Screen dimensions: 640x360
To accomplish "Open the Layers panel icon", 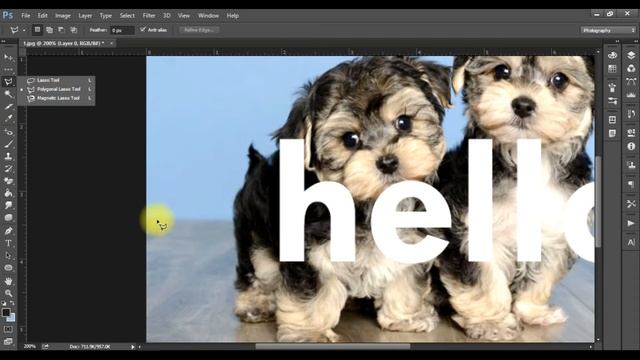I will [631, 55].
